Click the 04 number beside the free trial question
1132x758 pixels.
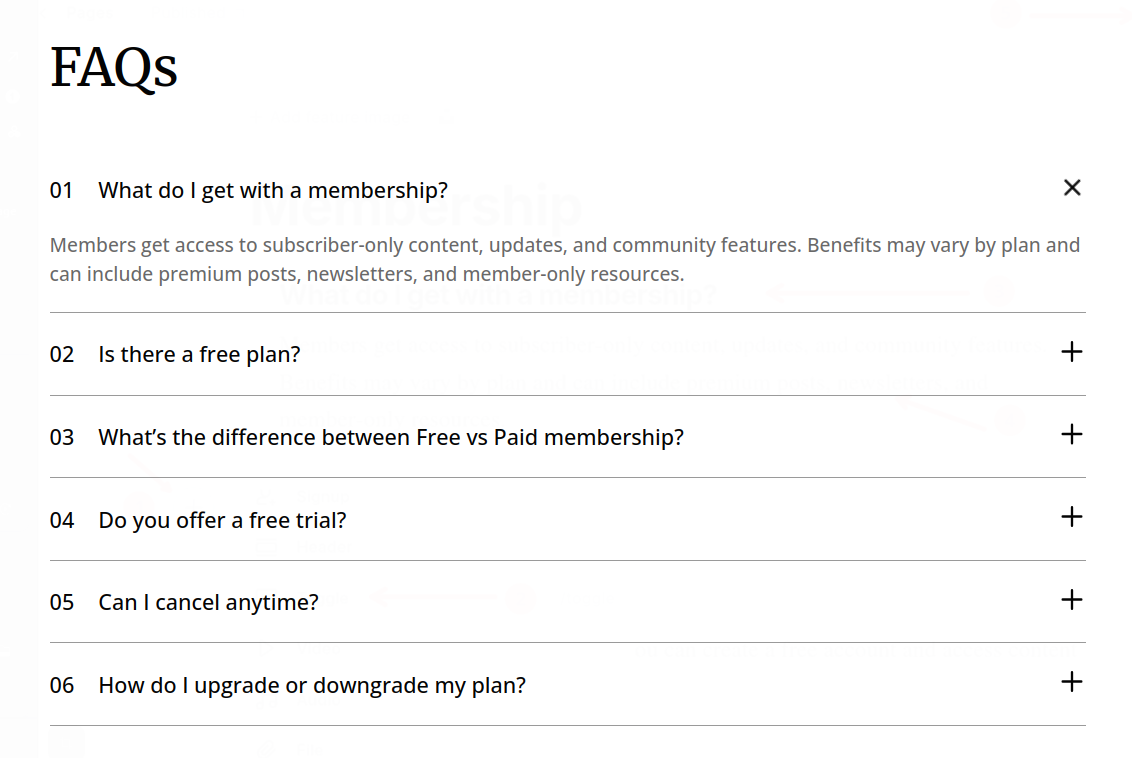tap(62, 520)
